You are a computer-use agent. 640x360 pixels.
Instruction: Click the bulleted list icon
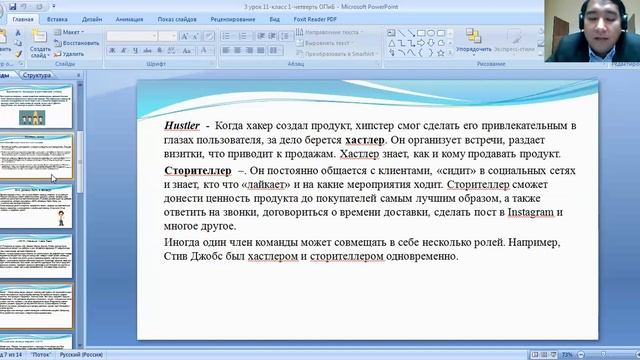tap(227, 36)
